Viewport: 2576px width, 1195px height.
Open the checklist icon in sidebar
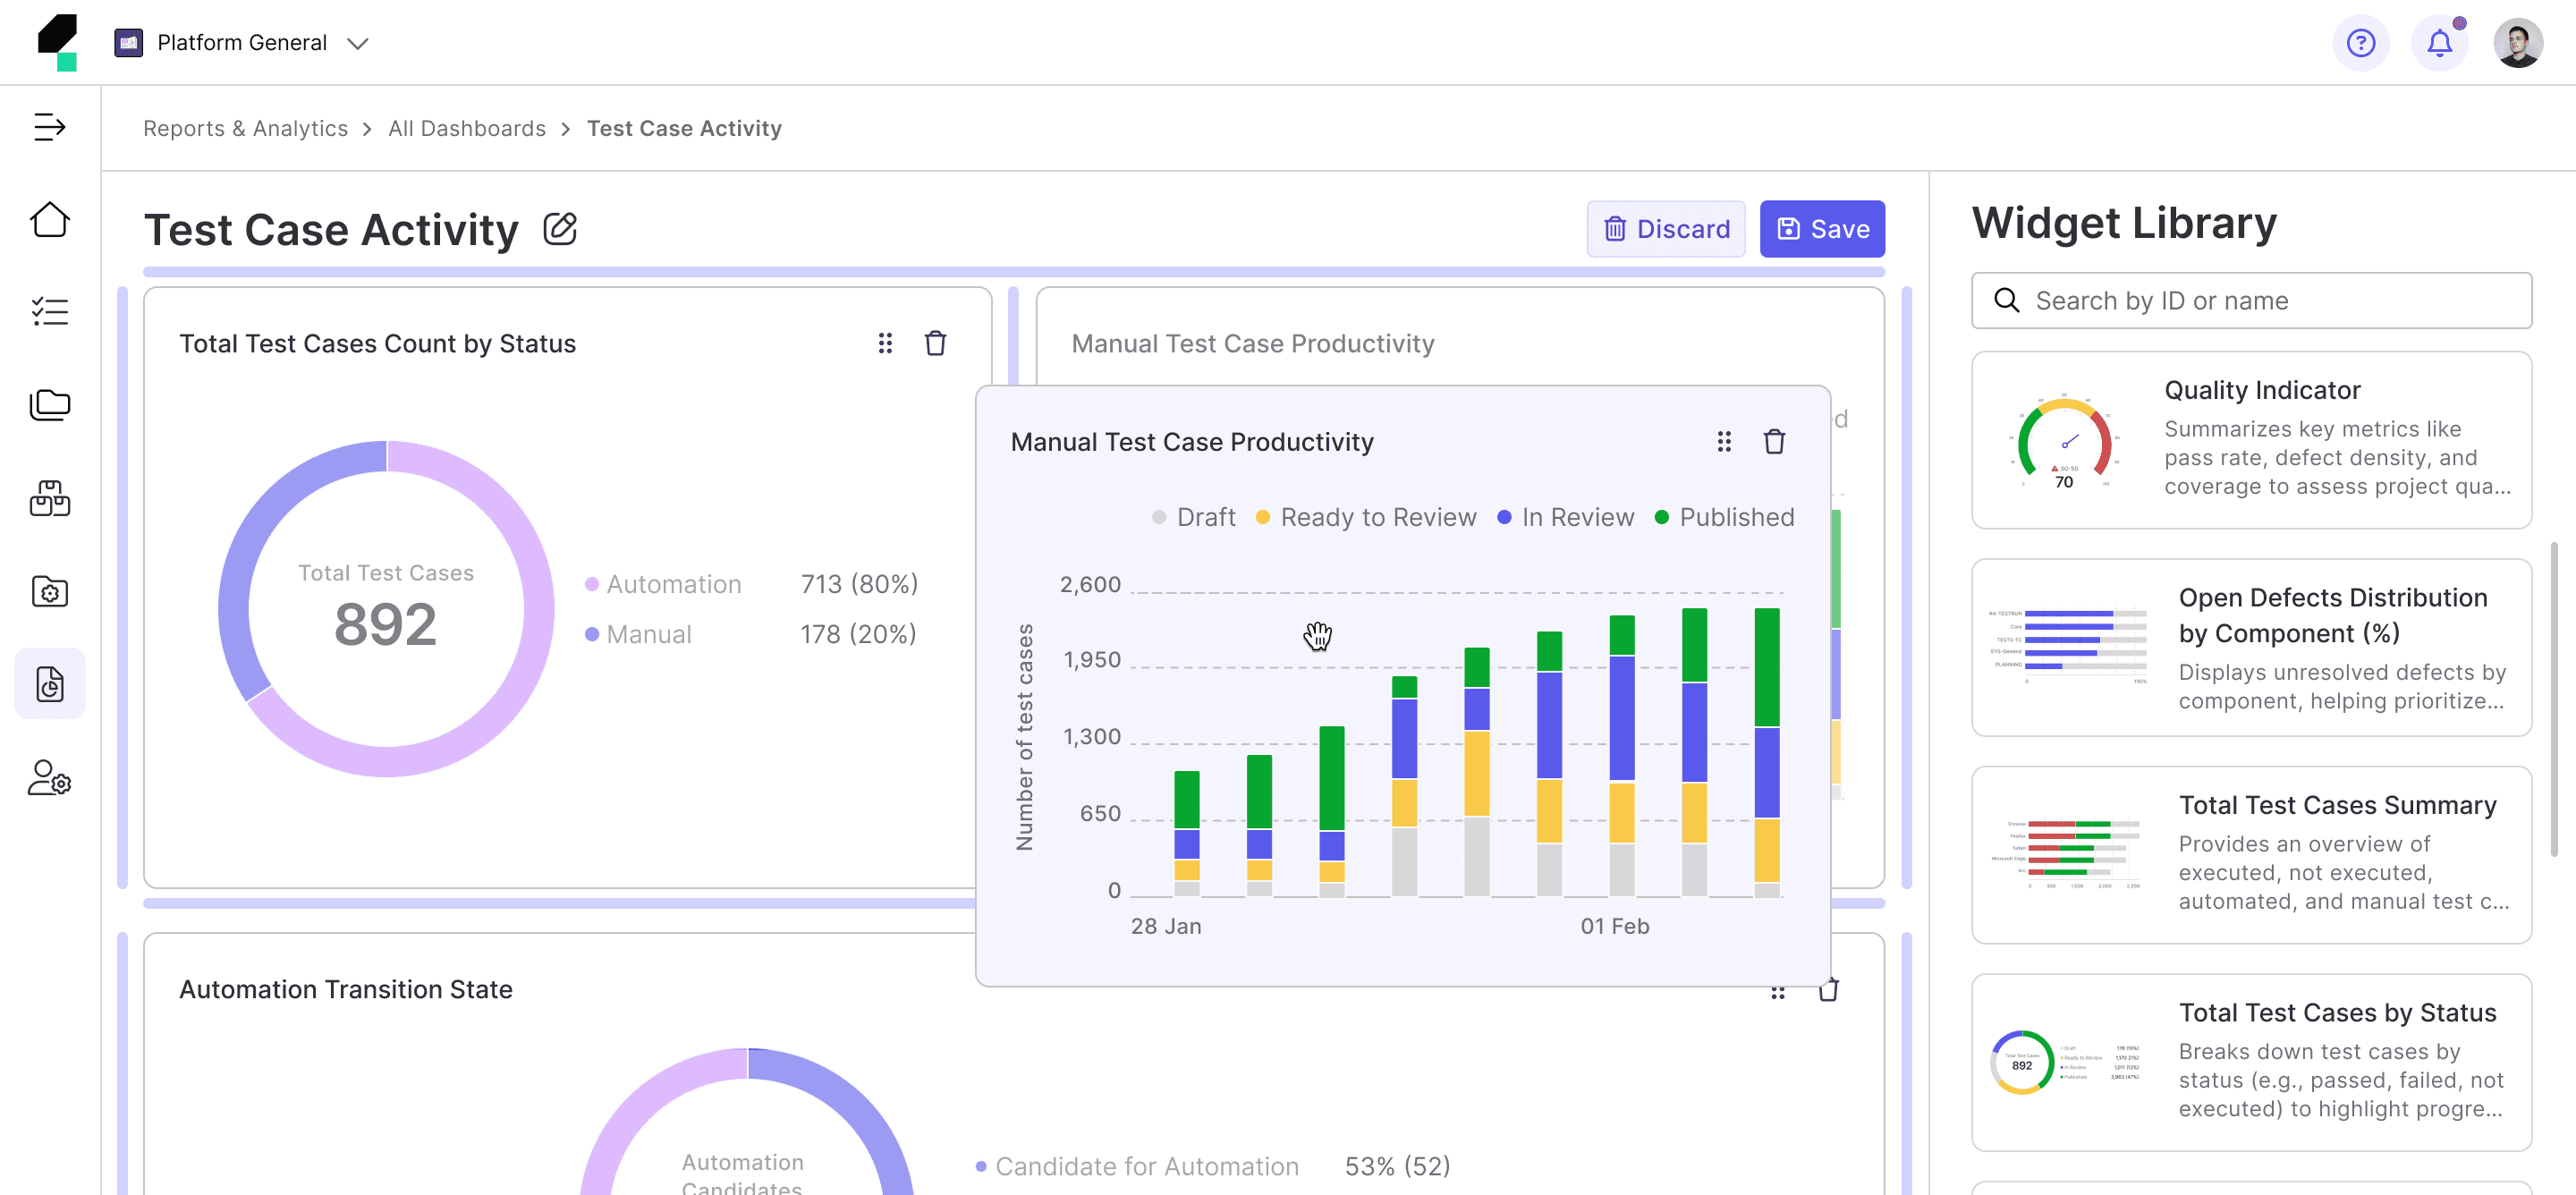pos(49,312)
